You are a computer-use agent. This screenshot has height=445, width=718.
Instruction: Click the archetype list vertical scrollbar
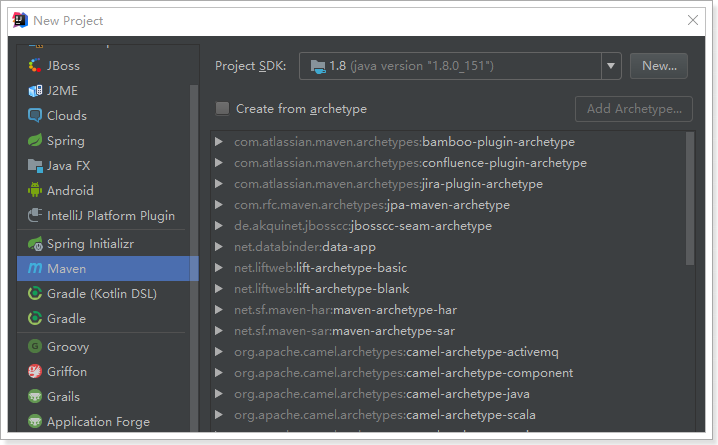[689, 200]
